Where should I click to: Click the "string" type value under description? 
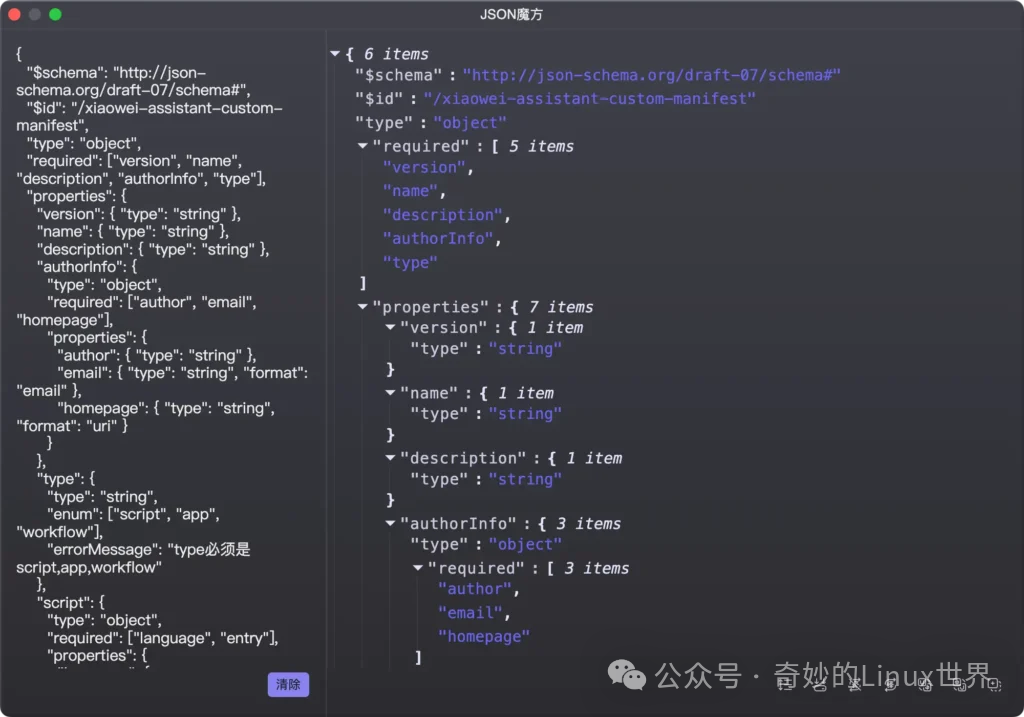(x=525, y=479)
